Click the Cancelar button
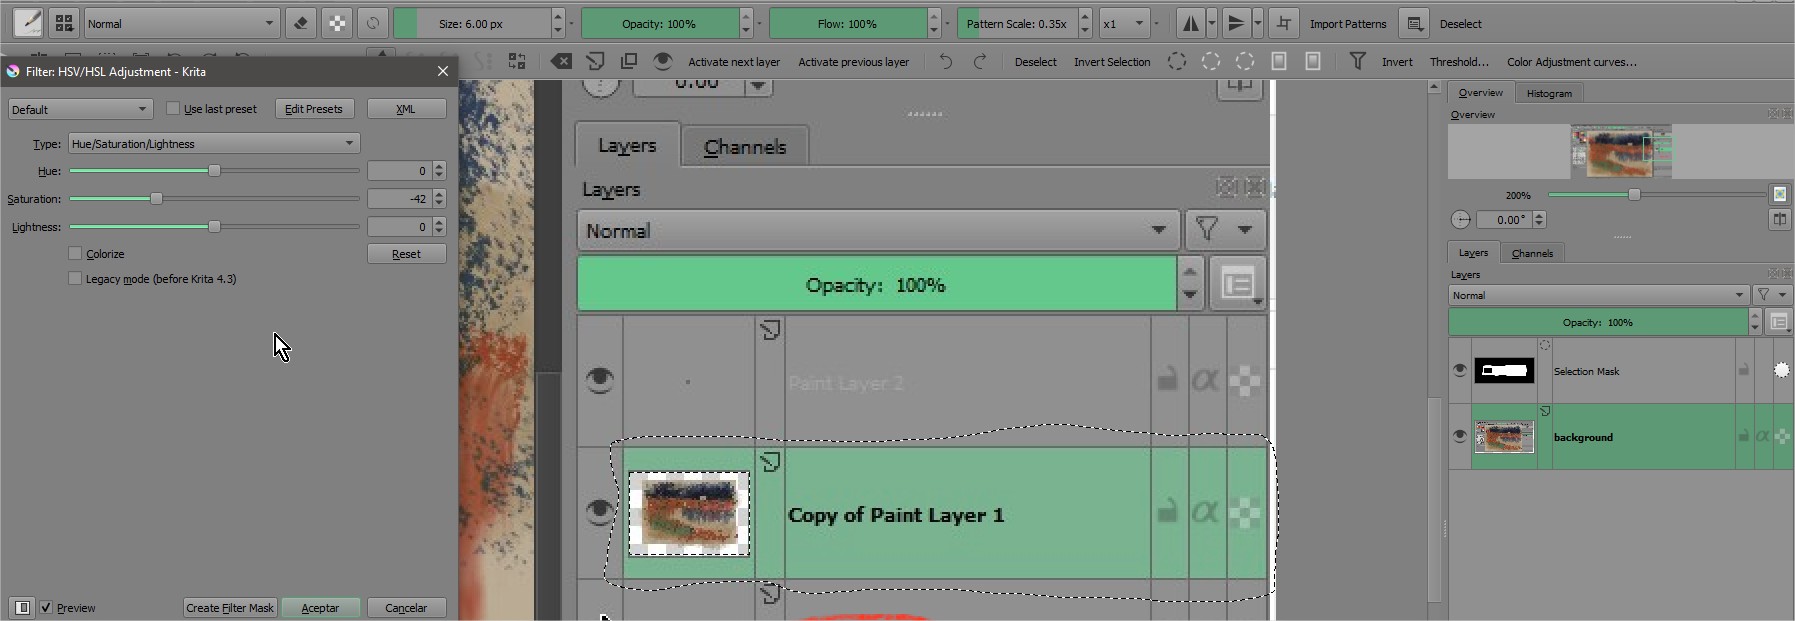This screenshot has height=621, width=1795. point(406,608)
